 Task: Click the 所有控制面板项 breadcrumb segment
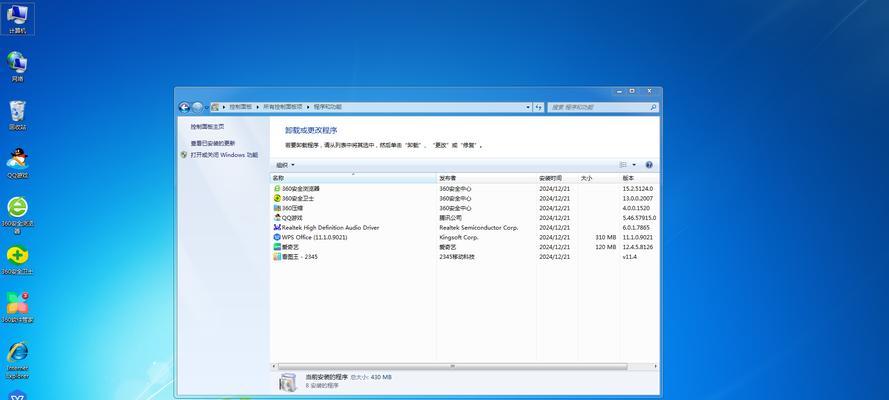tap(282, 107)
